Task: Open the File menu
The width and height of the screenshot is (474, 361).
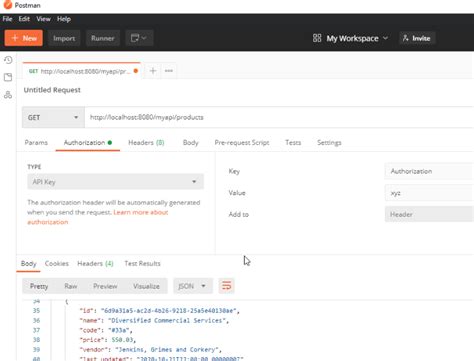Action: 7,19
